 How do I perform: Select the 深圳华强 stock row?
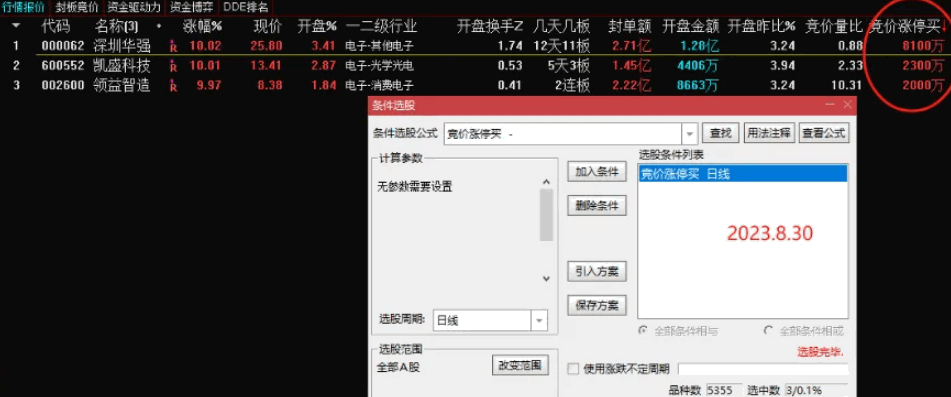(476, 45)
